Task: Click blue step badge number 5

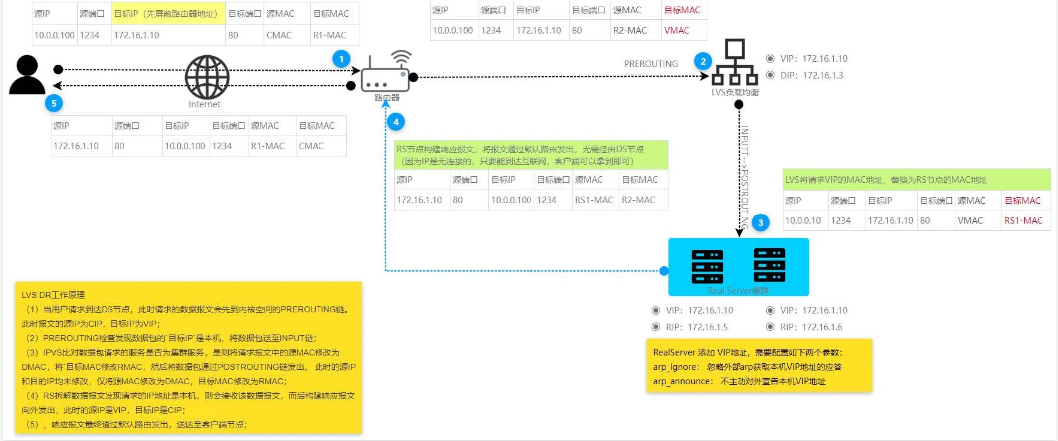Action: (x=56, y=102)
